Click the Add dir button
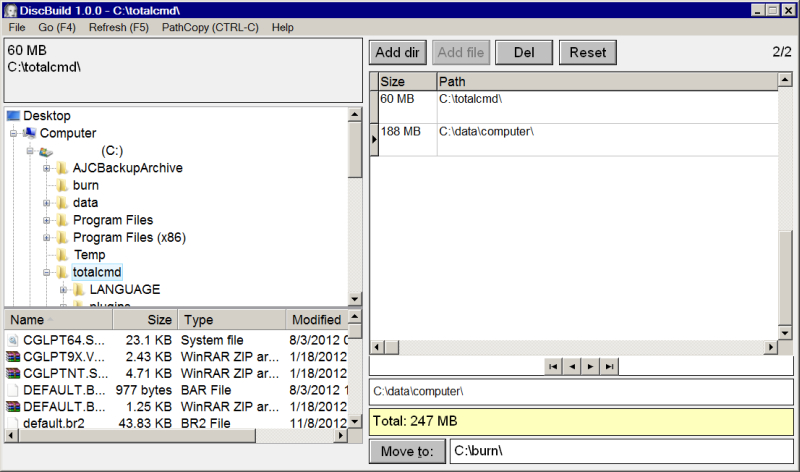800x472 pixels. (397, 53)
